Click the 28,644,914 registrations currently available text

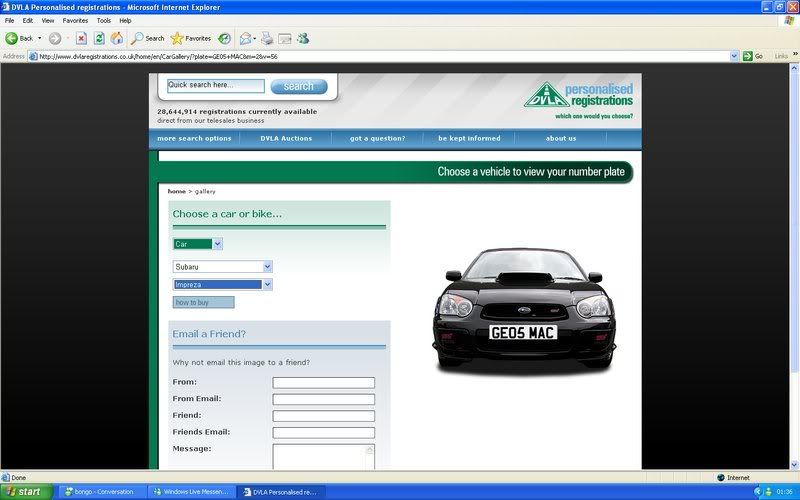pyautogui.click(x=237, y=111)
